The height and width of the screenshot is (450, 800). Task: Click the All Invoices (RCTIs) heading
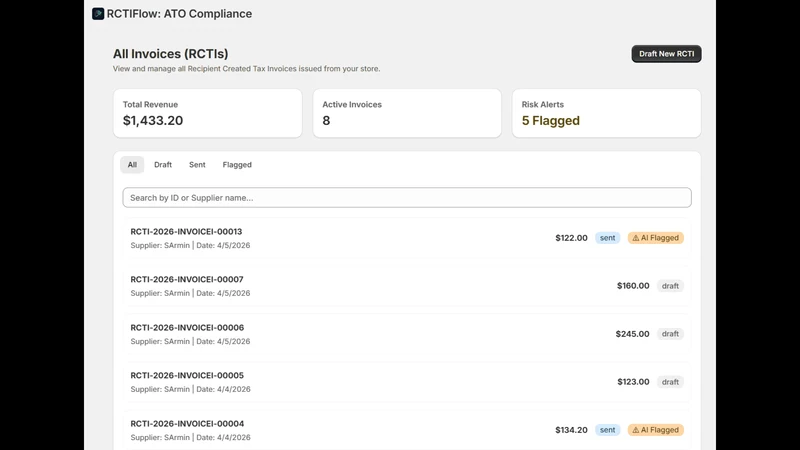(x=170, y=54)
